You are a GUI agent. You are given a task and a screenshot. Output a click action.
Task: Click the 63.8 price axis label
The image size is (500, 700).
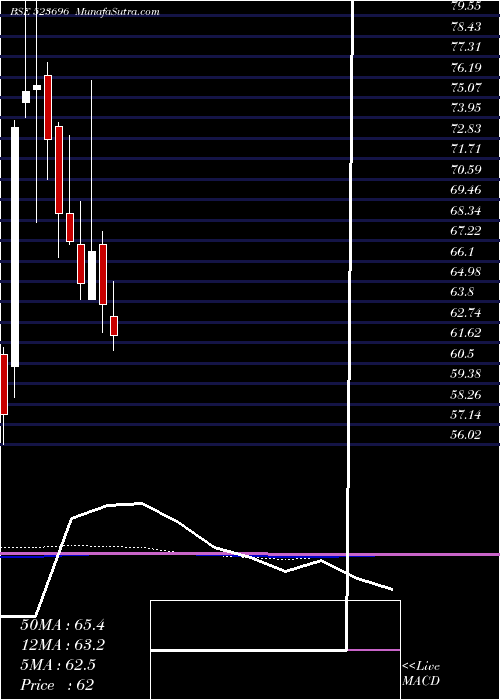pos(464,292)
